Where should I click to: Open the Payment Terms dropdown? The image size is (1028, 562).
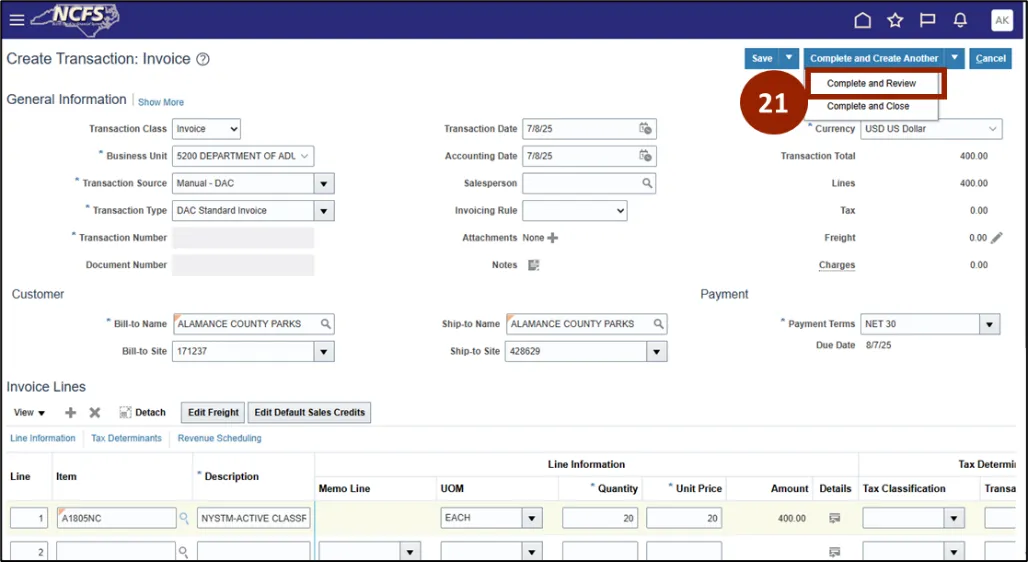click(989, 324)
